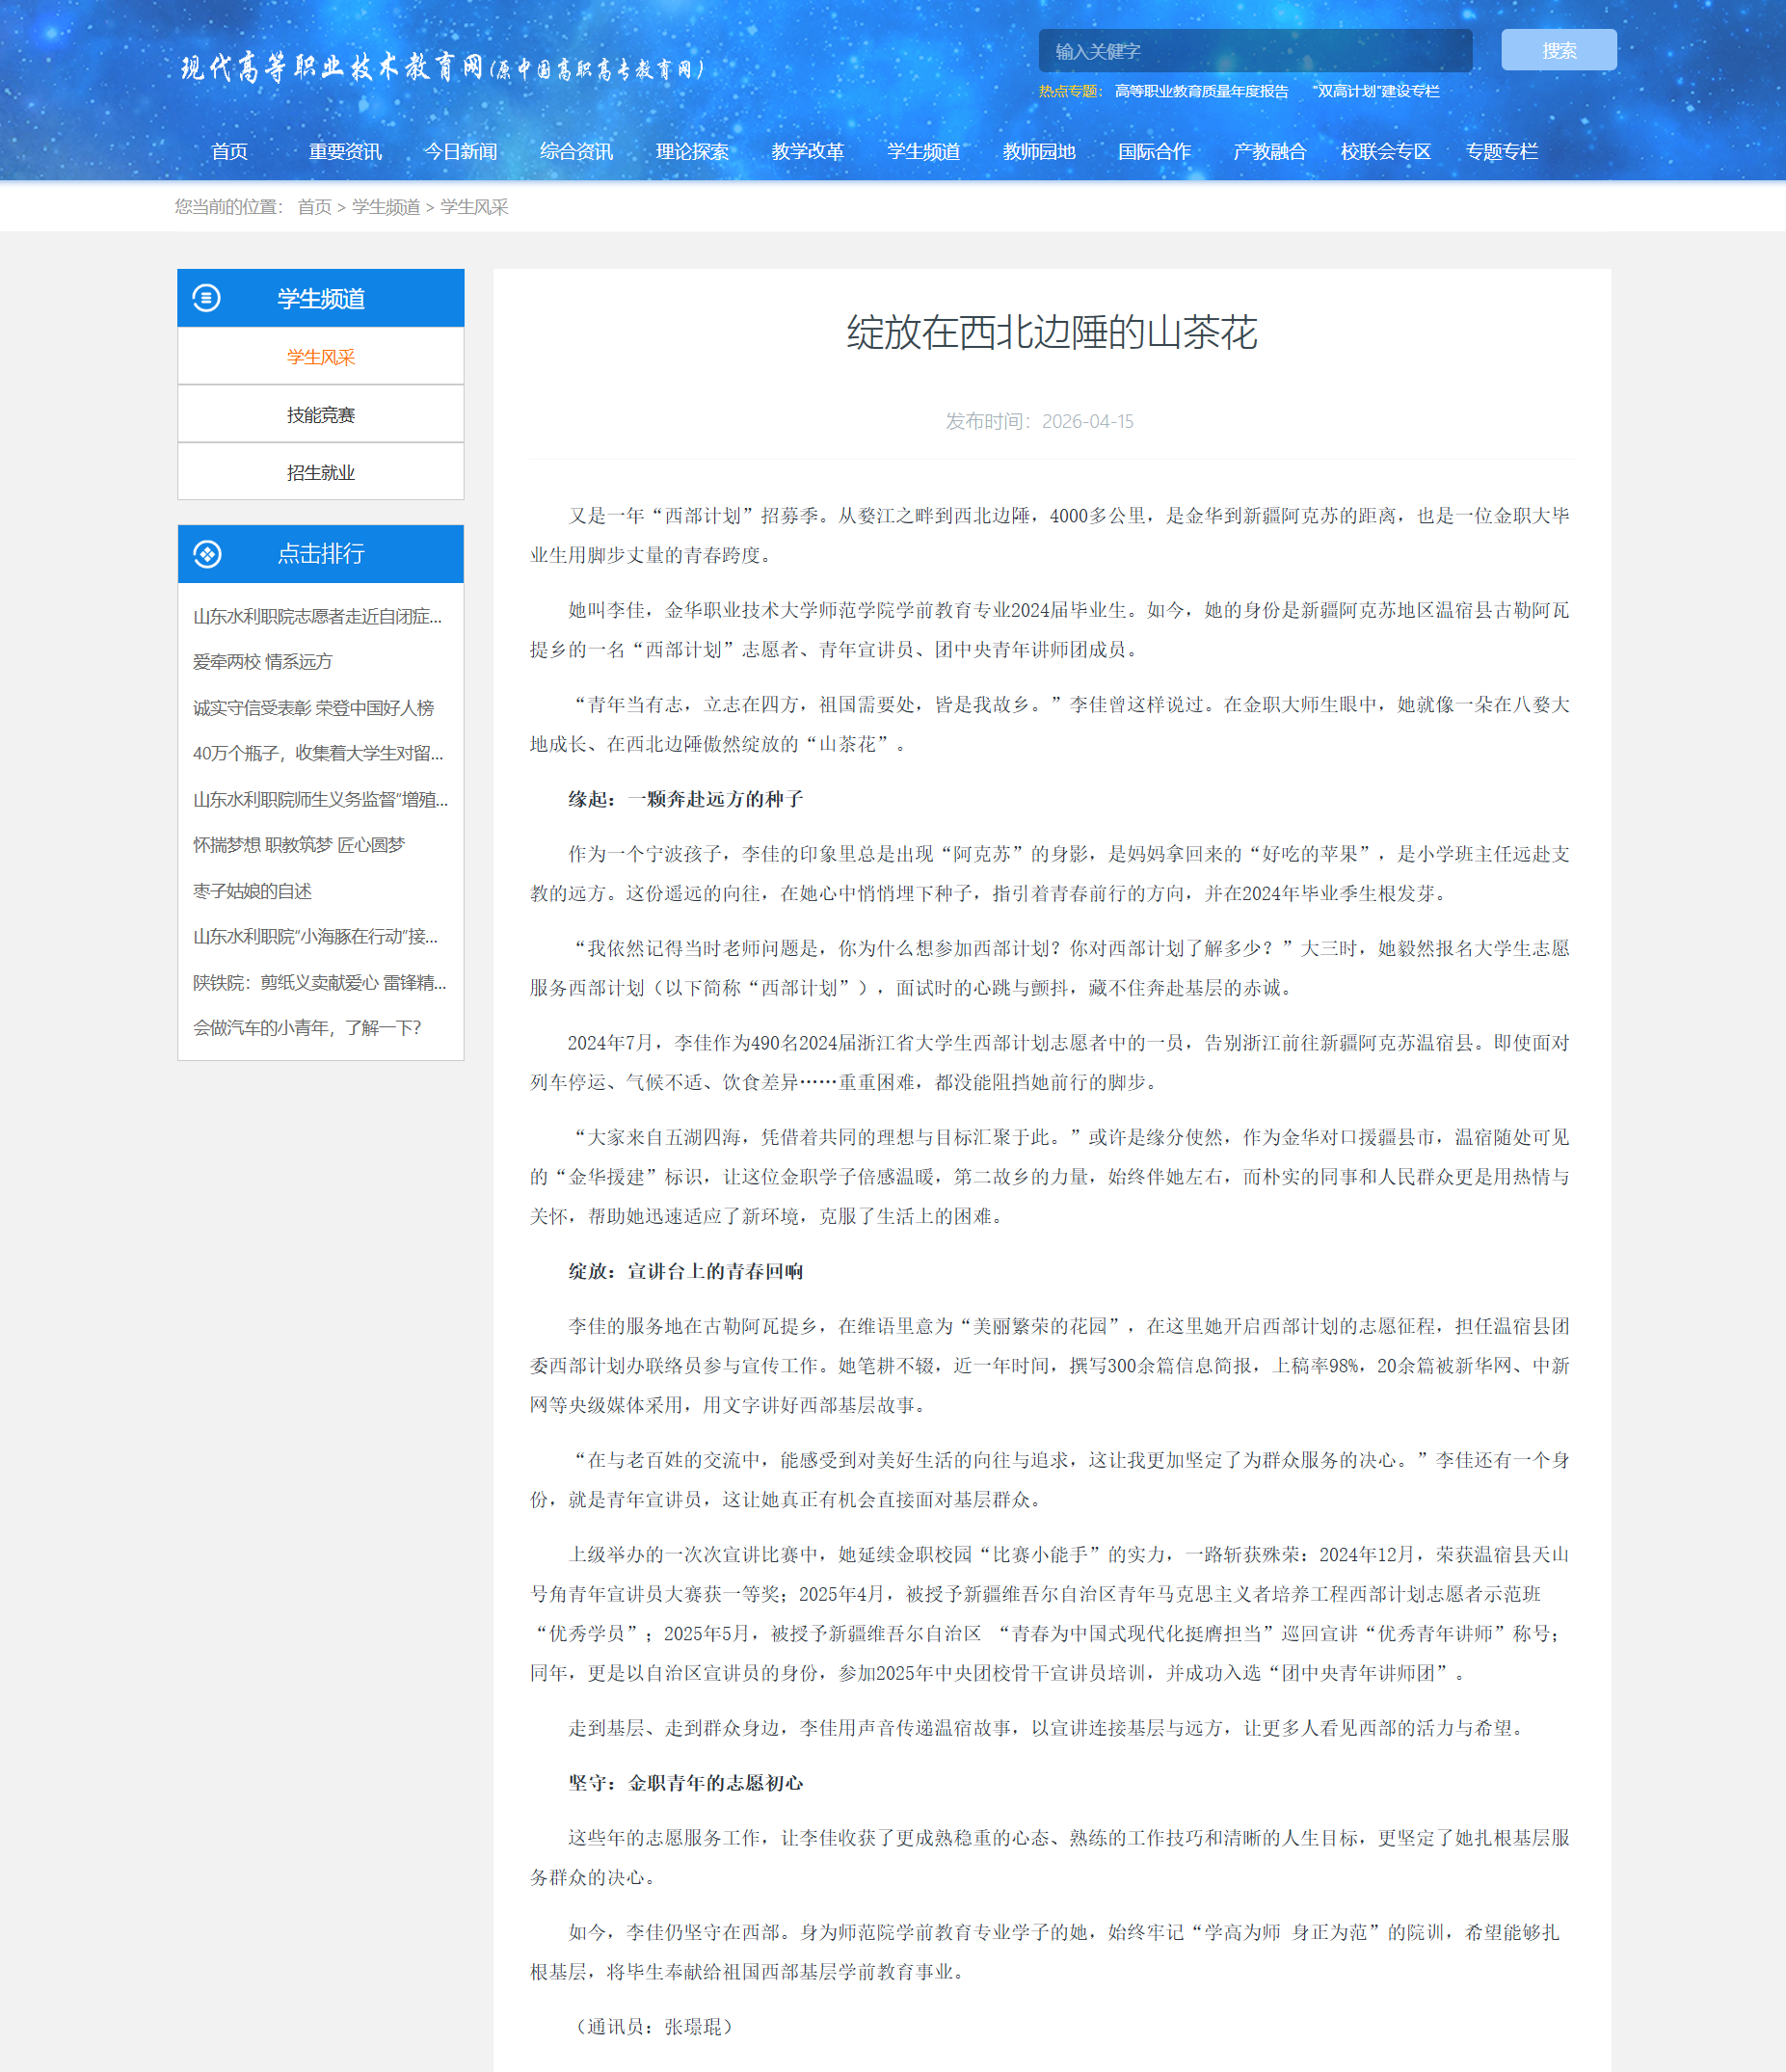Open the 教学改革 navigation item
This screenshot has width=1786, height=2072.
click(807, 152)
